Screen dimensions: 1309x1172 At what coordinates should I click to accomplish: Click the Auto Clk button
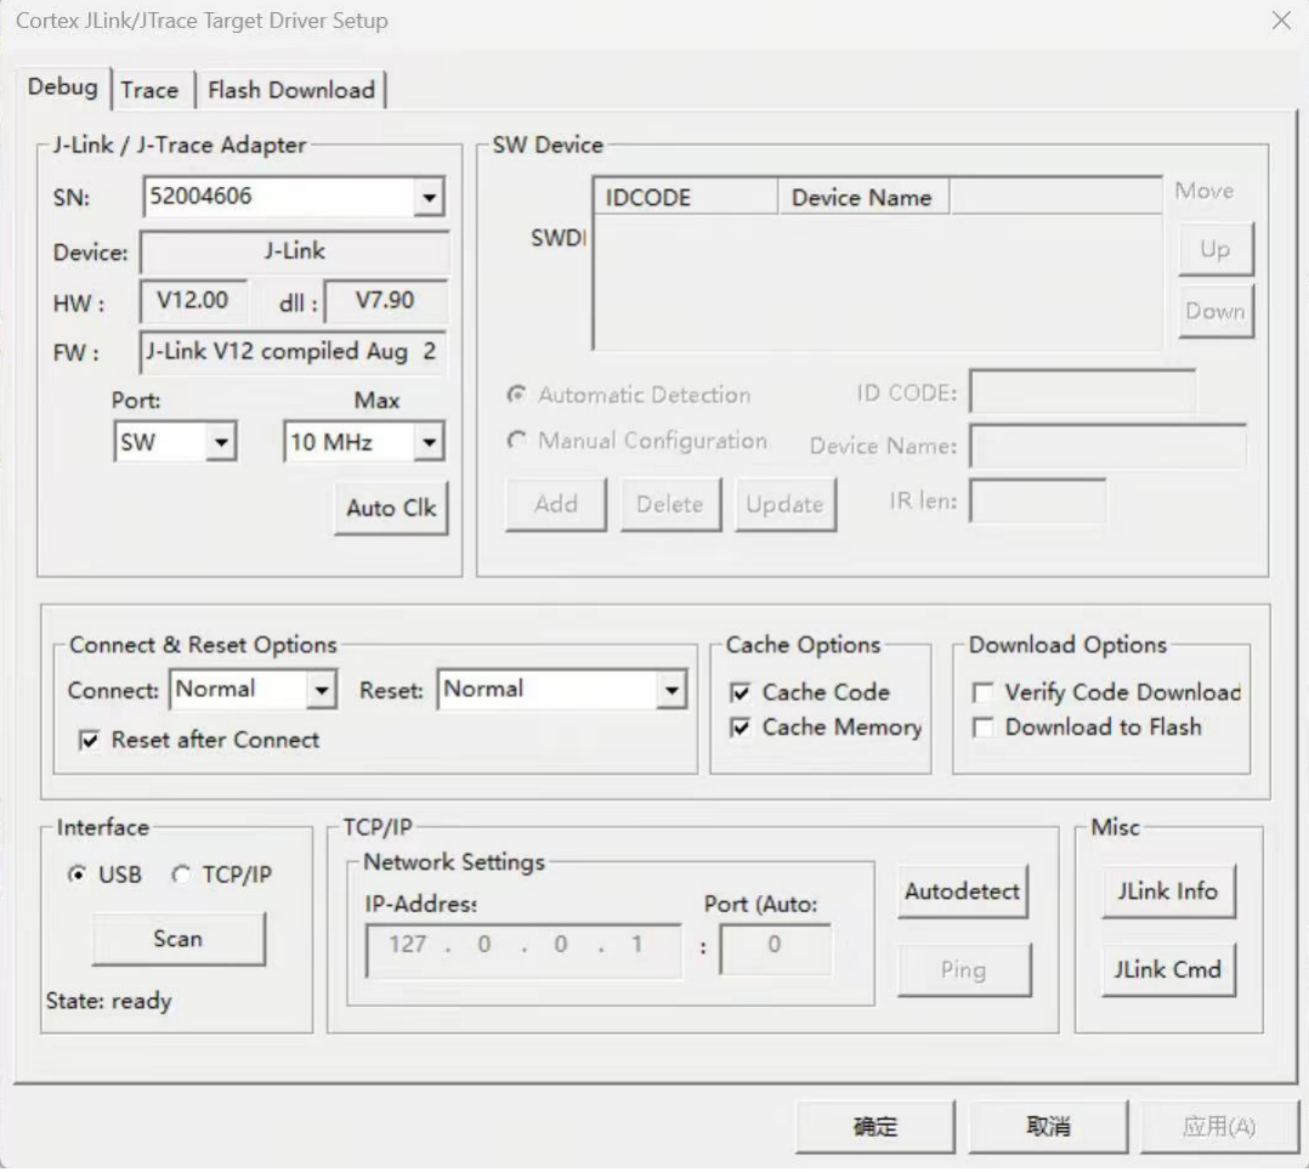391,508
